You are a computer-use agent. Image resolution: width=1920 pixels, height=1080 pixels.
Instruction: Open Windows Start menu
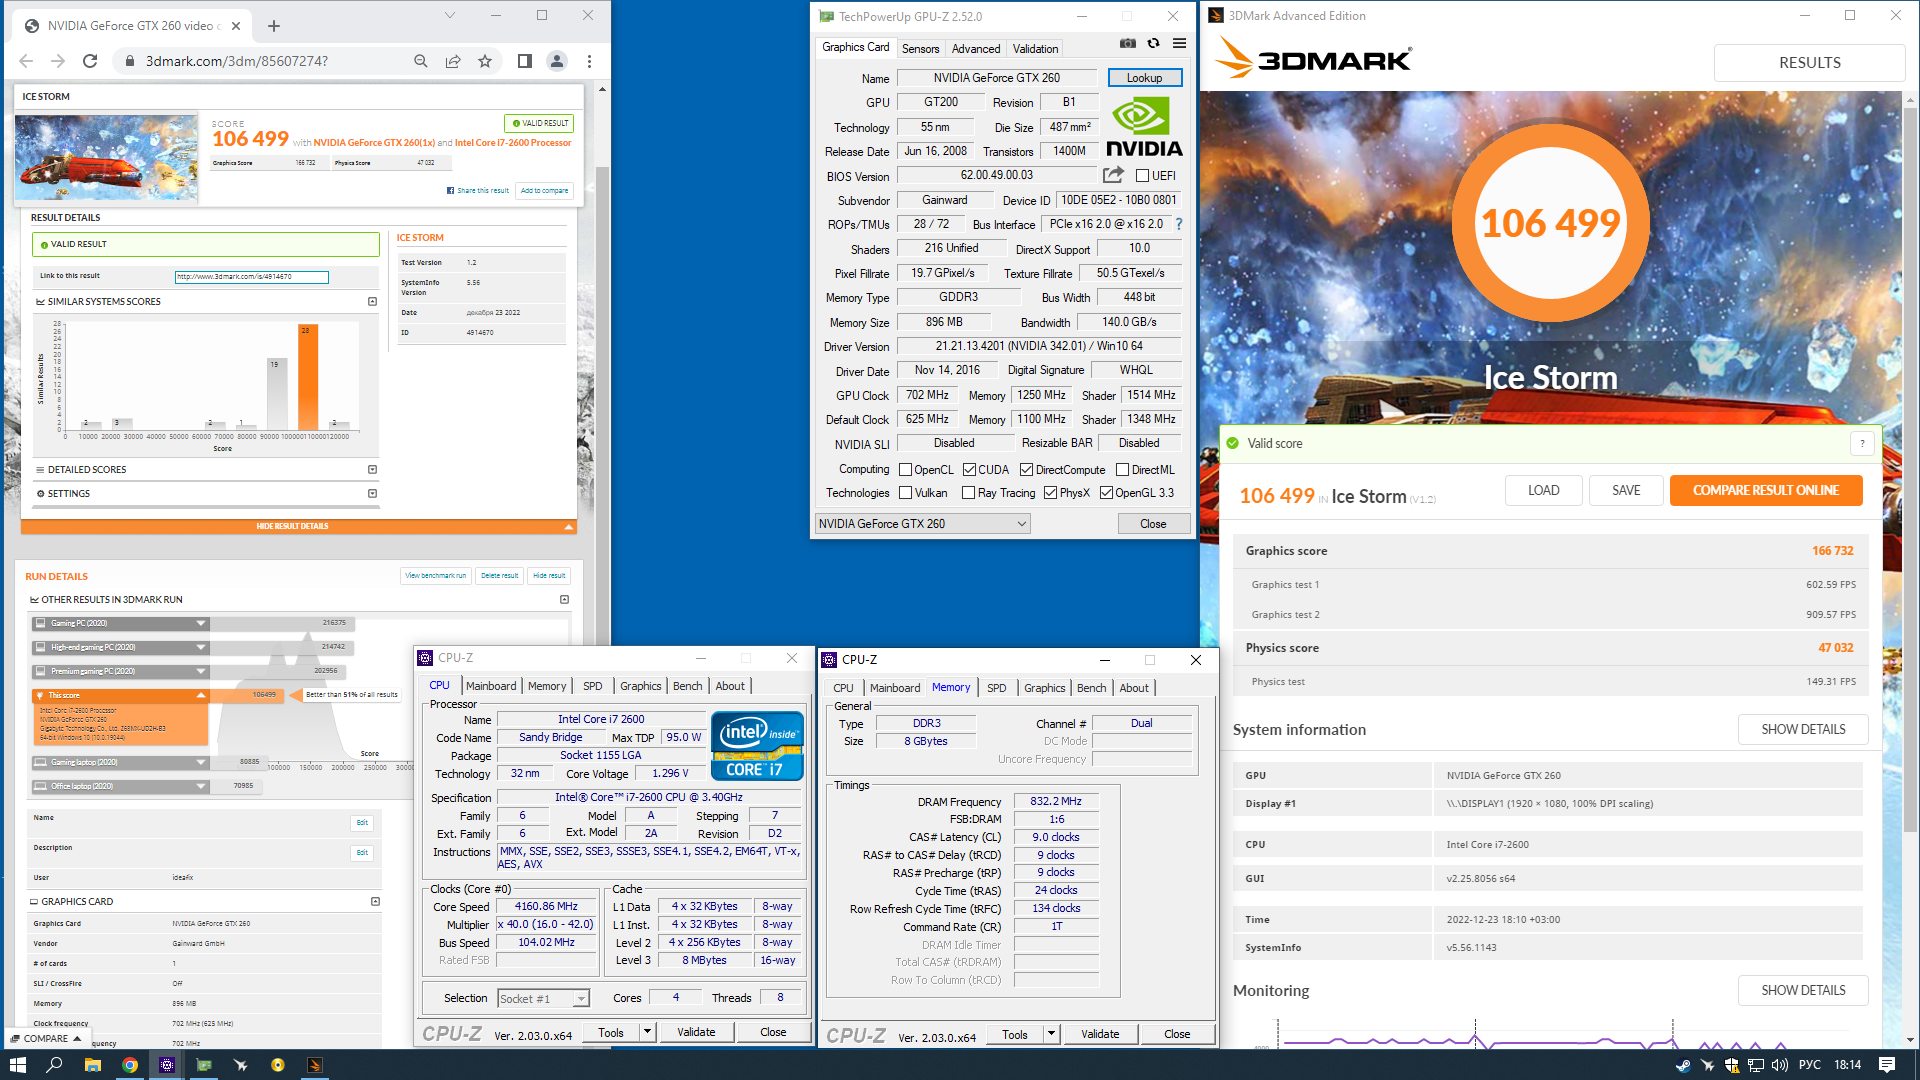17,1065
